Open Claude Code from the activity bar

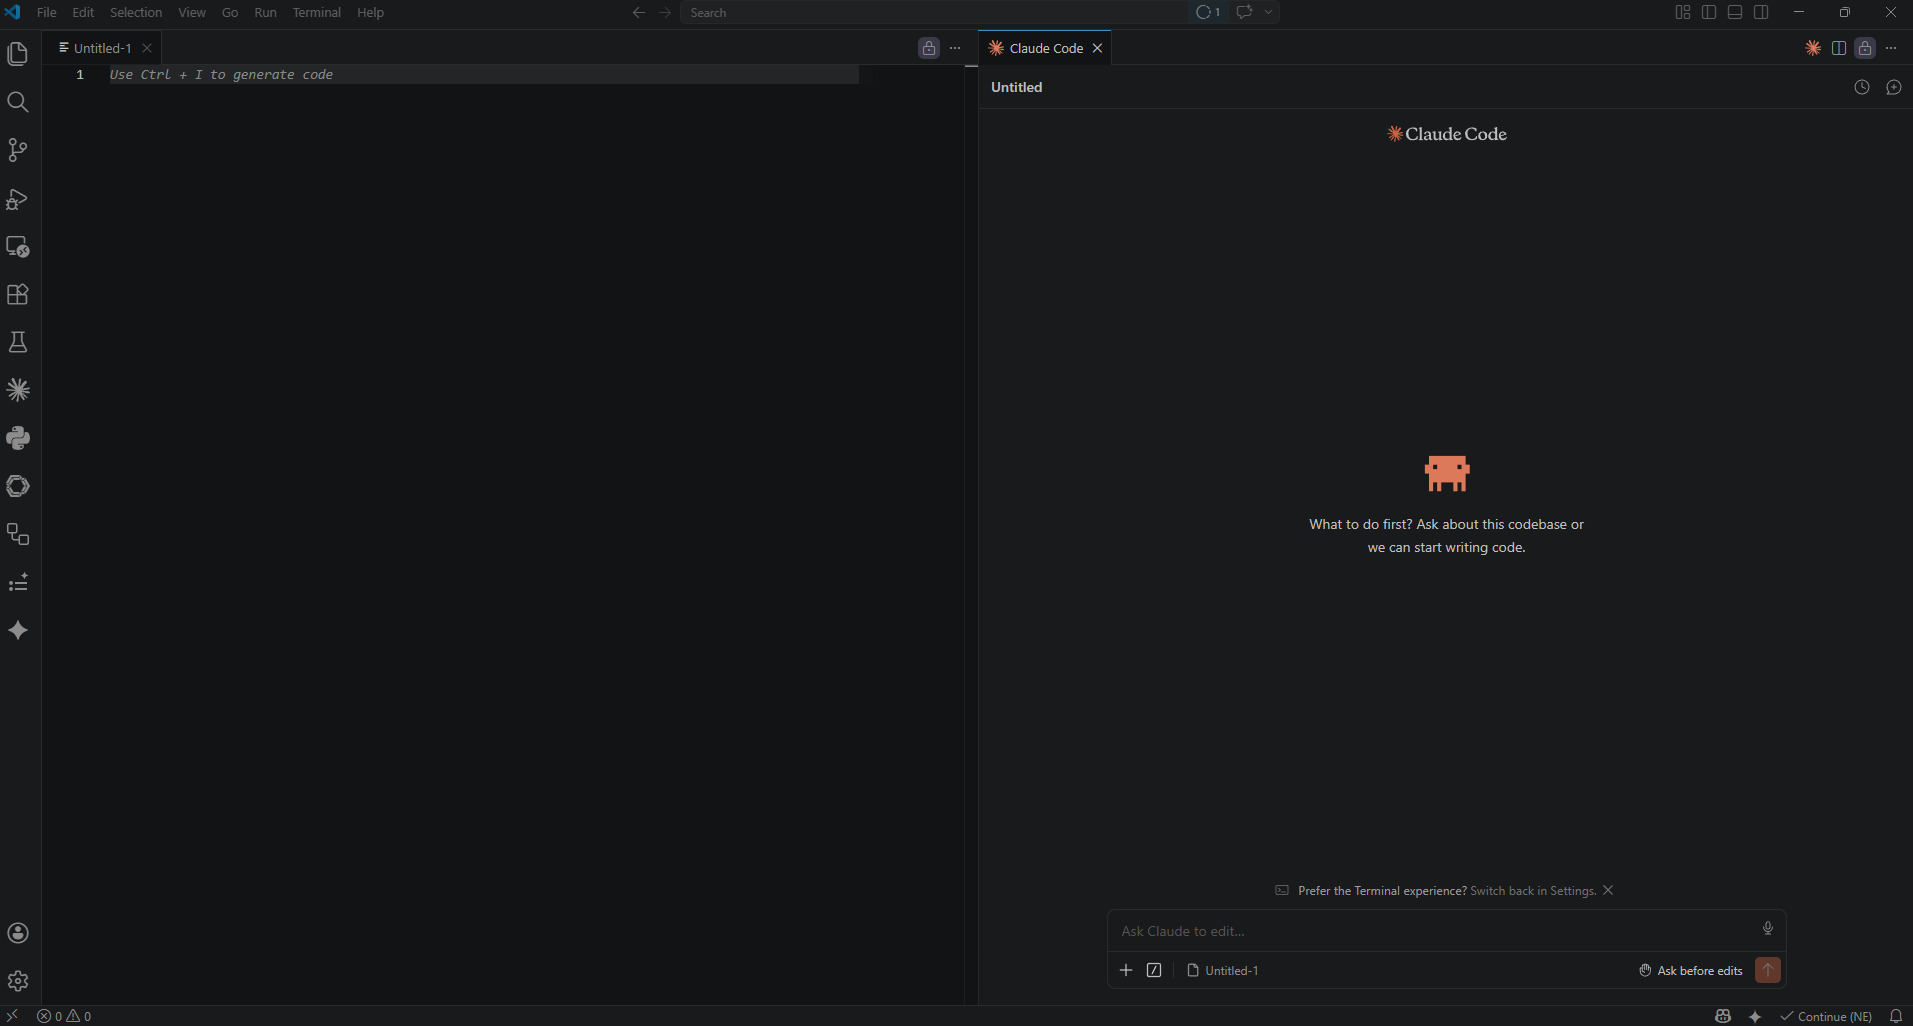pos(18,390)
